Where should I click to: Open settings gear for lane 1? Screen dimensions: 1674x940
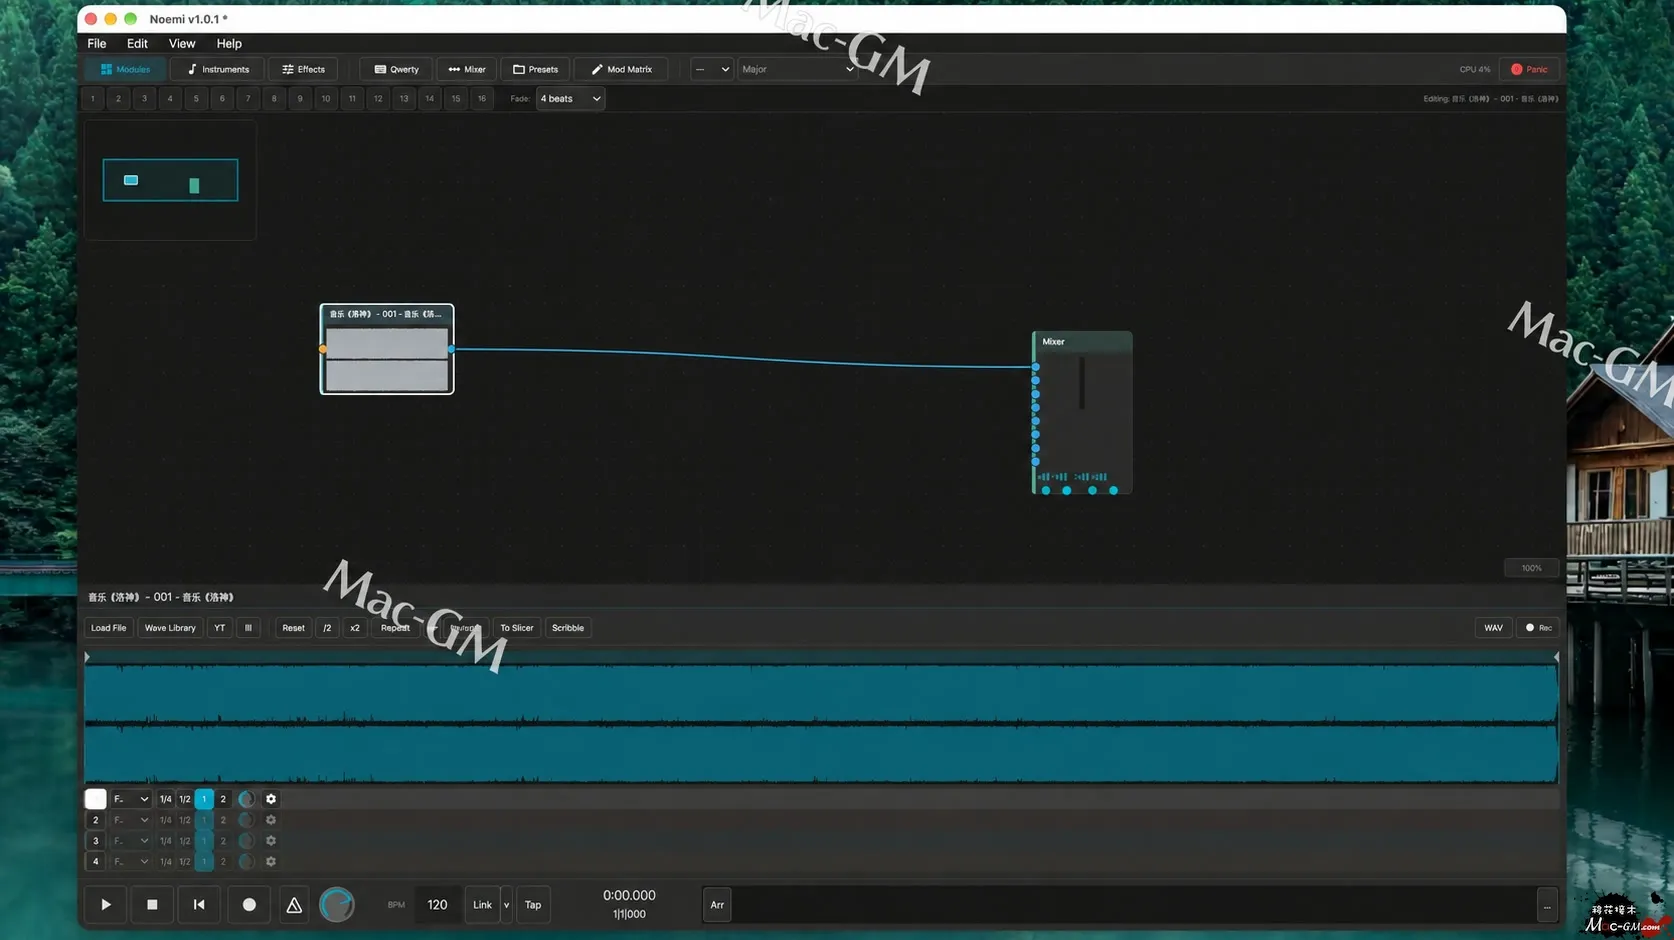[271, 799]
